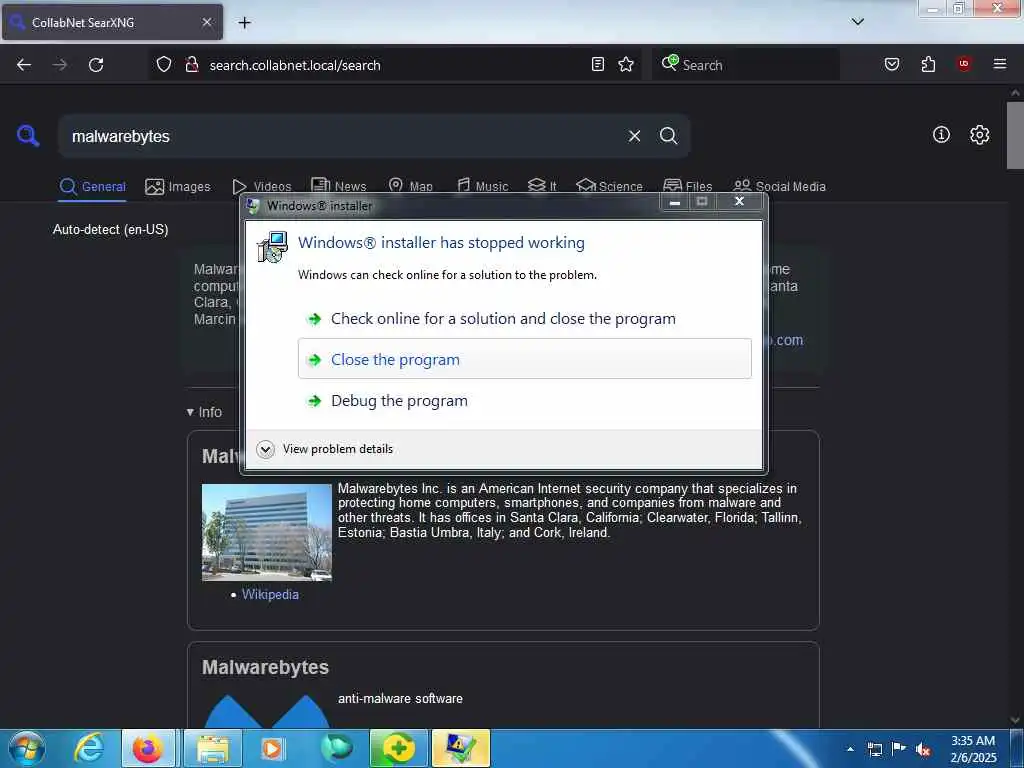The image size is (1024, 768).
Task: Expand the list all tabs chevron
Action: (x=857, y=22)
